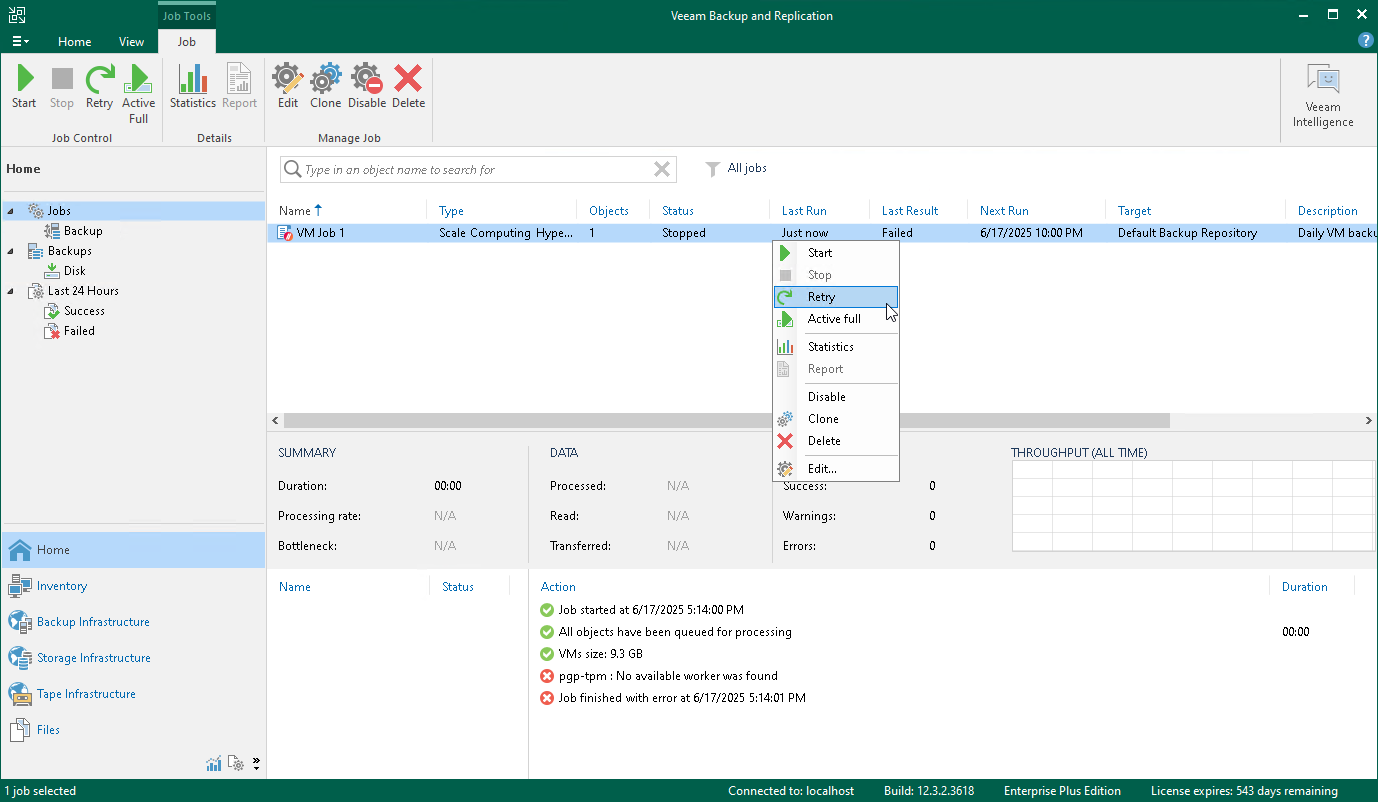Image resolution: width=1378 pixels, height=802 pixels.
Task: Run Active Full from the ribbon
Action: [x=139, y=94]
